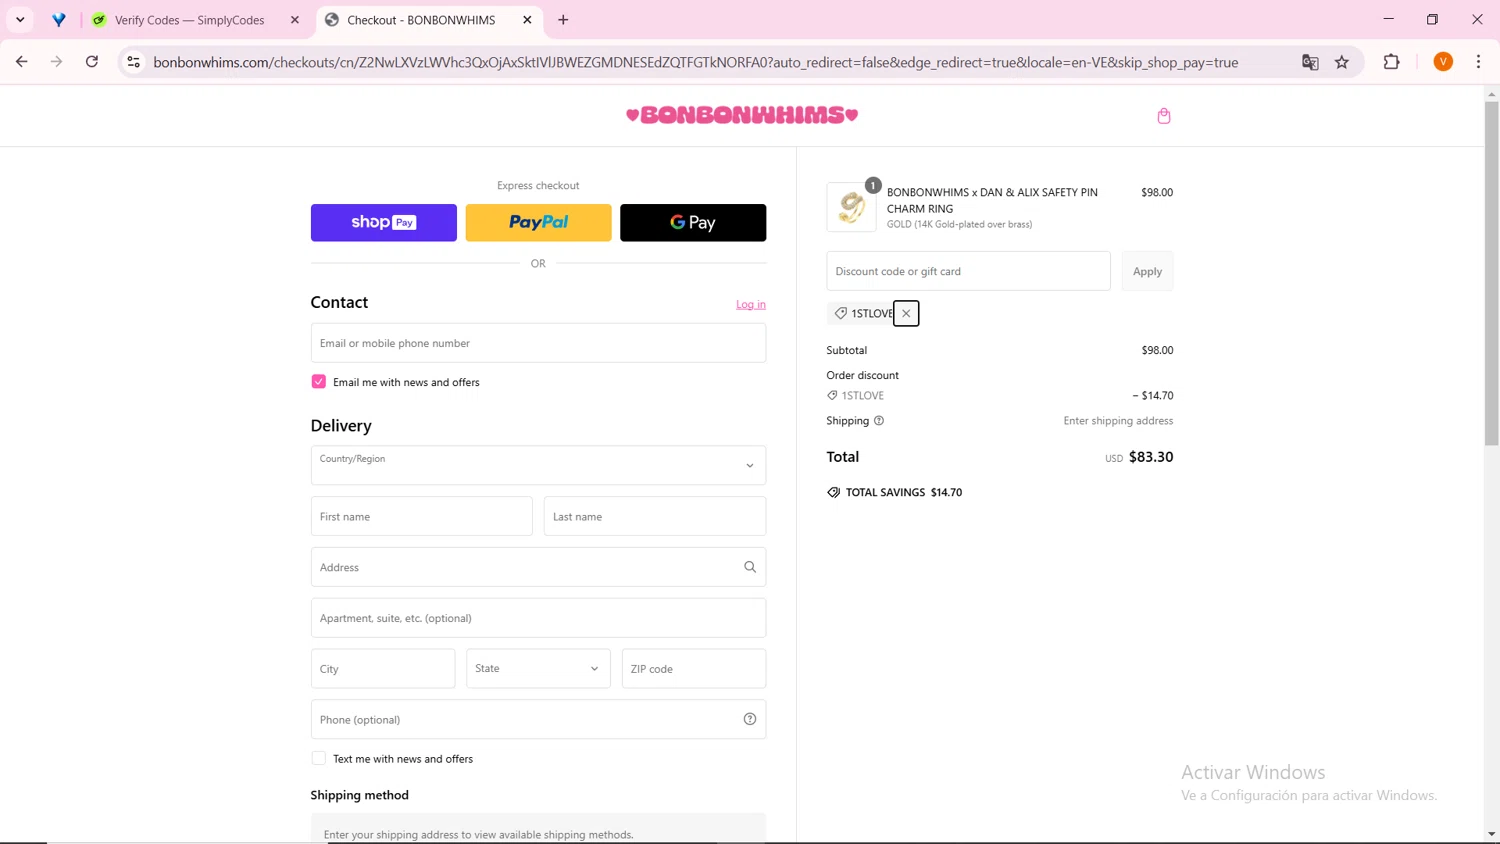Open the Chrome profile avatar
This screenshot has height=844, width=1500.
1443,62
